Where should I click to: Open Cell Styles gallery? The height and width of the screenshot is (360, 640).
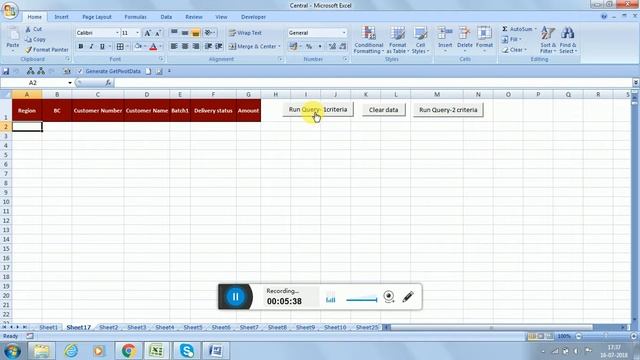point(420,40)
